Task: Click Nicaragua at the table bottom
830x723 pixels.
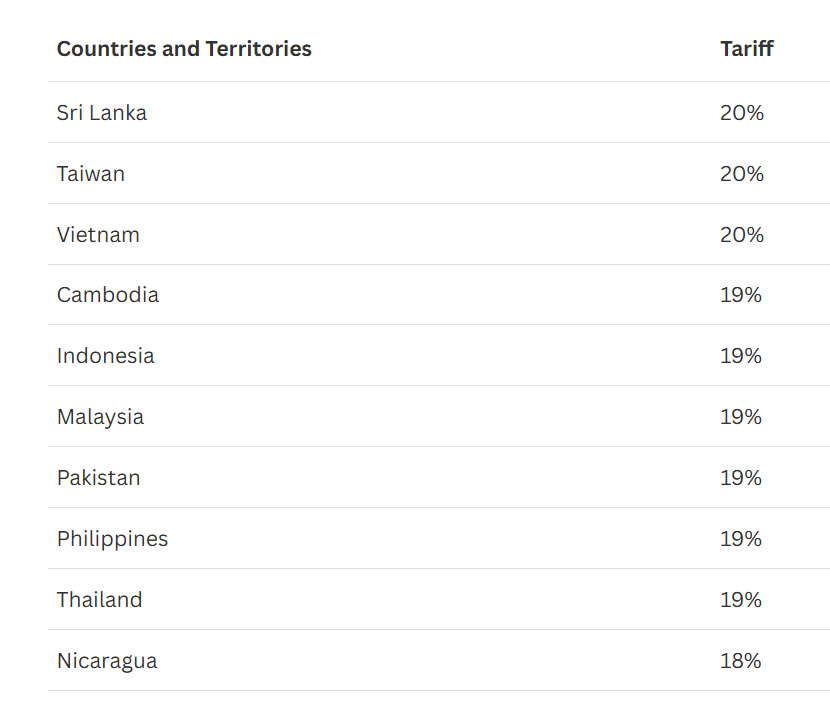Action: pyautogui.click(x=107, y=661)
